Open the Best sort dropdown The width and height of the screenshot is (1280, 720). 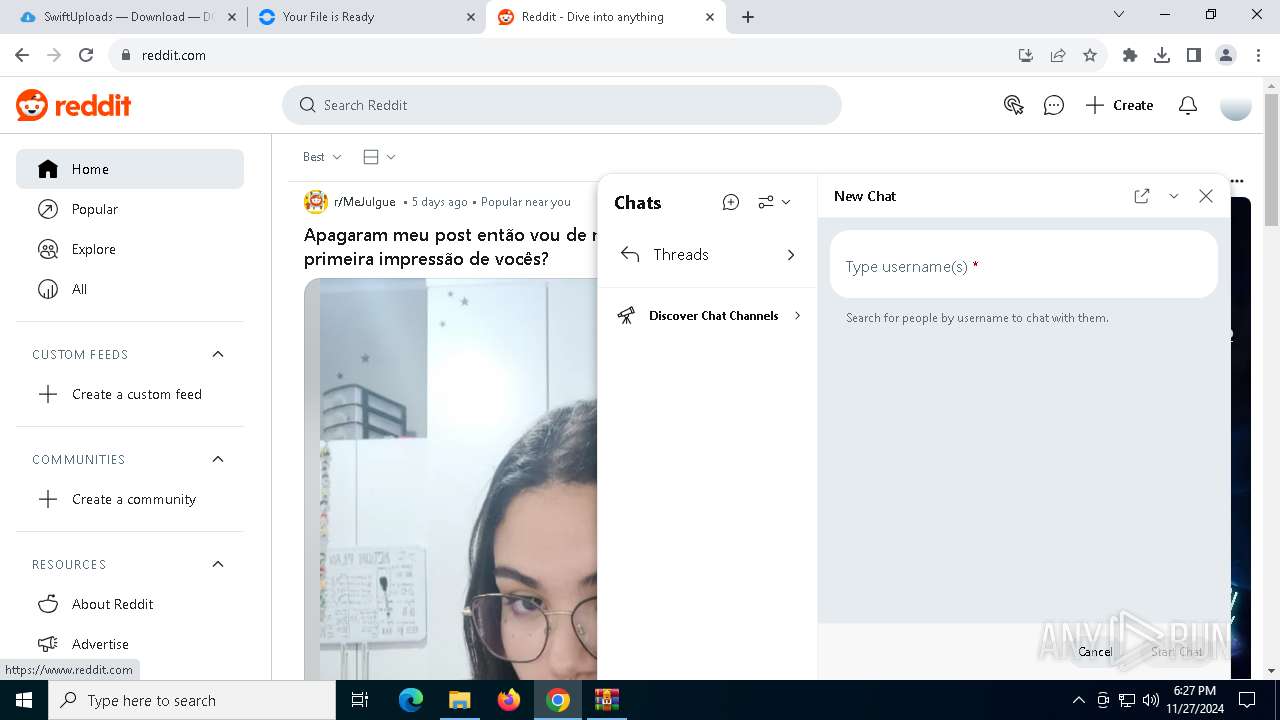[322, 157]
